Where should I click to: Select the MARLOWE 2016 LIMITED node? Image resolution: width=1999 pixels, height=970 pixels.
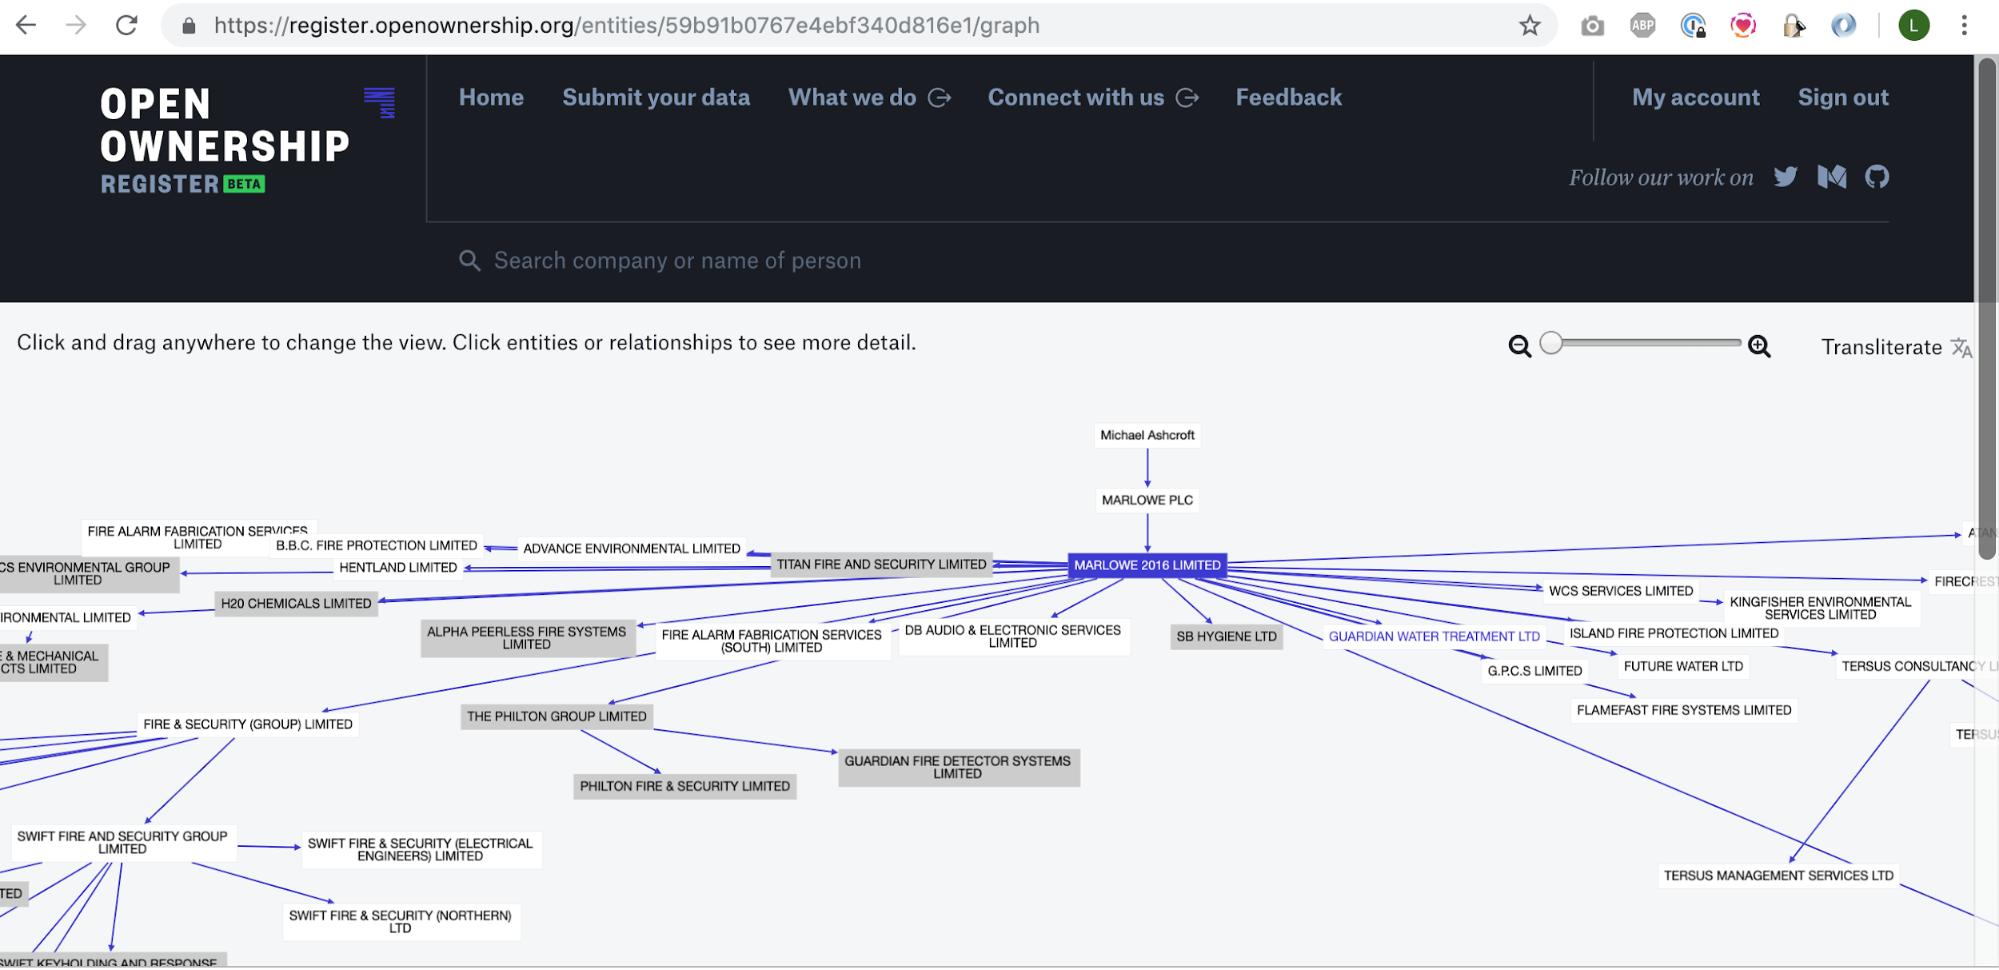click(x=1147, y=565)
